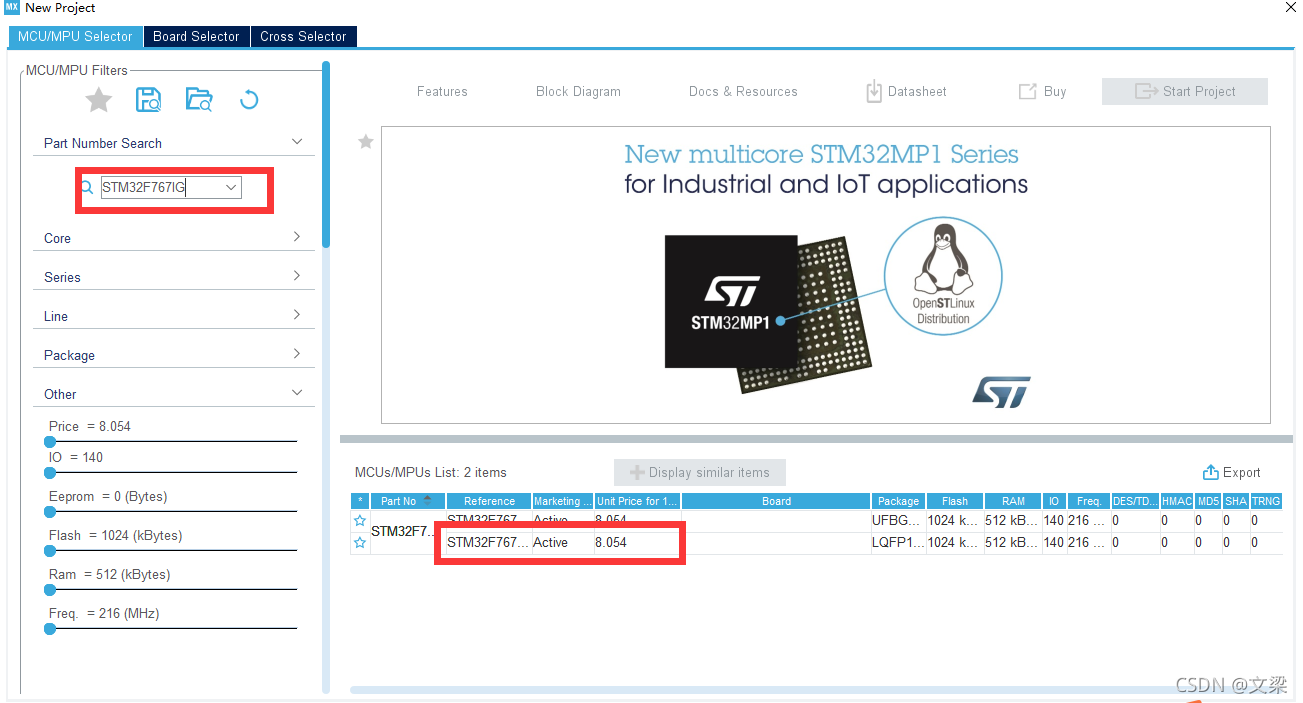
Task: Click the SHA column header
Action: [x=1236, y=501]
